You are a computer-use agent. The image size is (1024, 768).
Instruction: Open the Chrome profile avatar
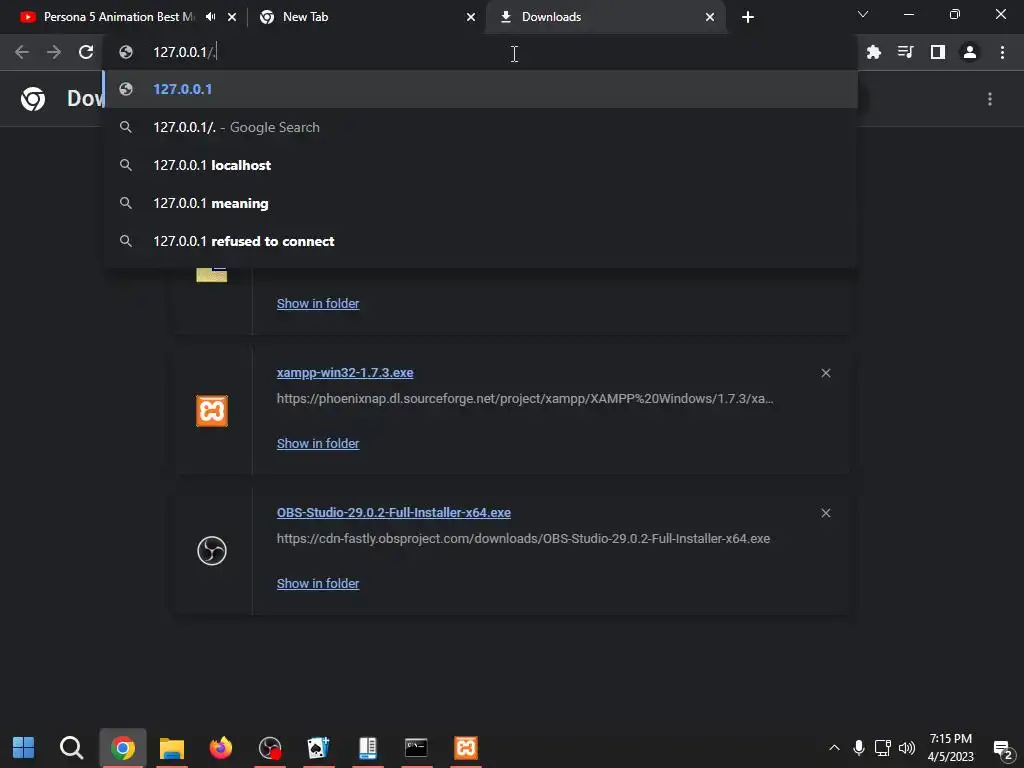[970, 52]
